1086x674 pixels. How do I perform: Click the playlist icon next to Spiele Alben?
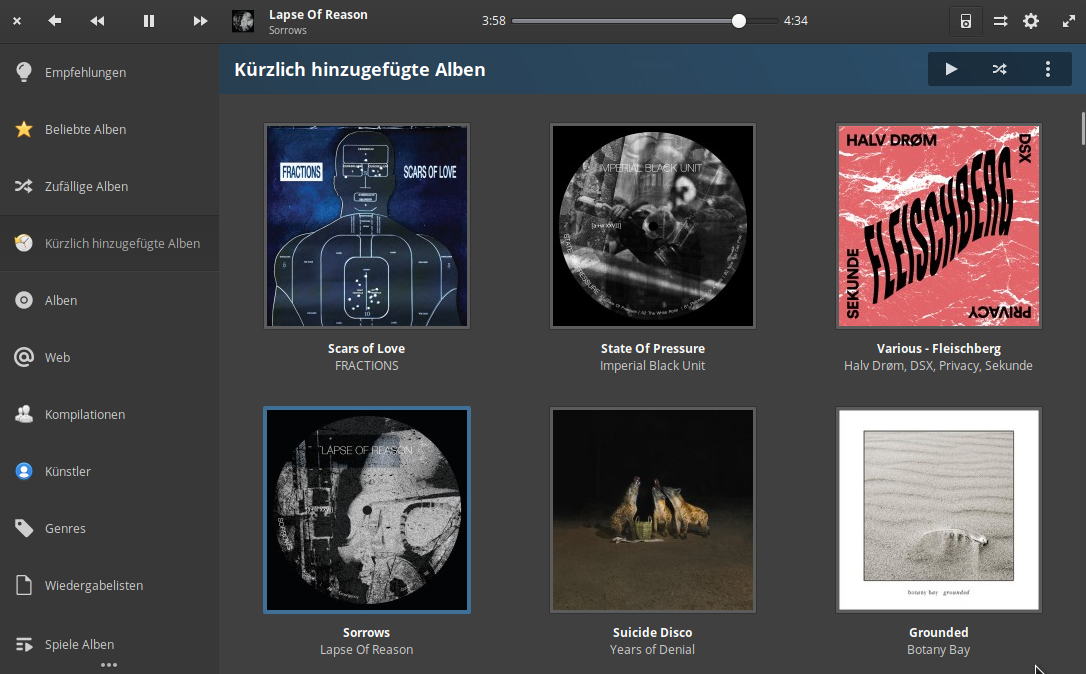pyautogui.click(x=24, y=644)
